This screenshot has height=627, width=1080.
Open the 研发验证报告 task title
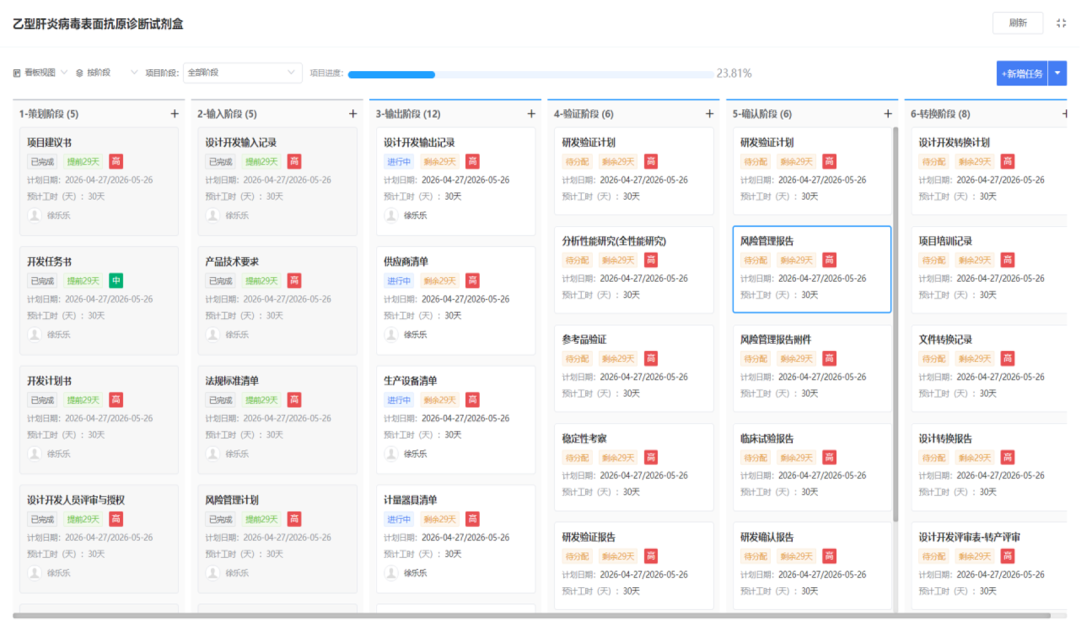point(589,537)
